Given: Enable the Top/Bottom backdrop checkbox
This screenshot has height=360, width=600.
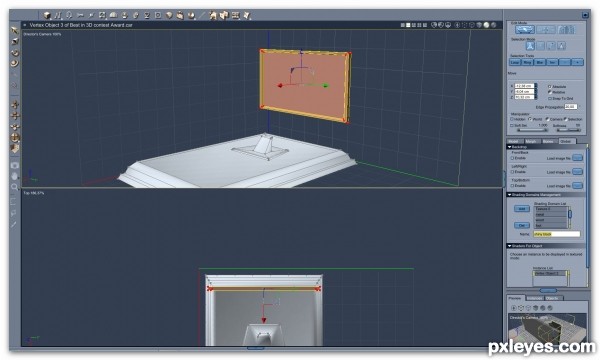Looking at the screenshot, I should (x=512, y=186).
